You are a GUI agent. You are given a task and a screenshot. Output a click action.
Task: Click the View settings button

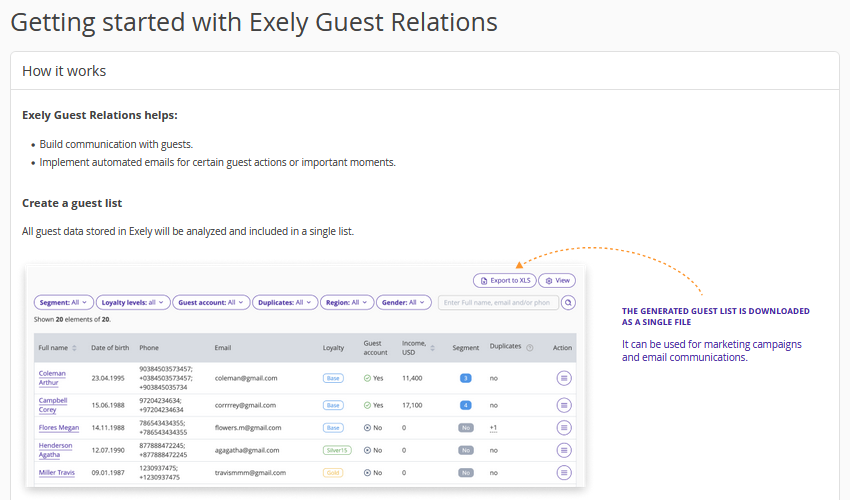point(557,281)
